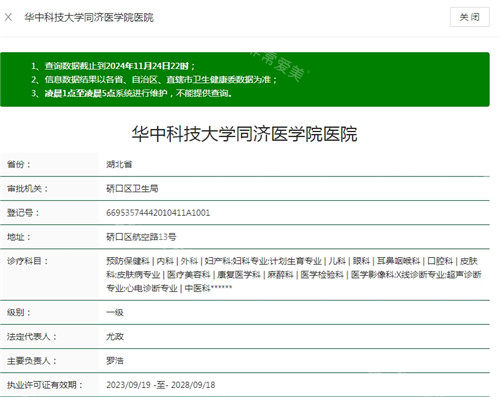The image size is (500, 397).
Task: Click the X close icon at top left
Action: point(9,17)
